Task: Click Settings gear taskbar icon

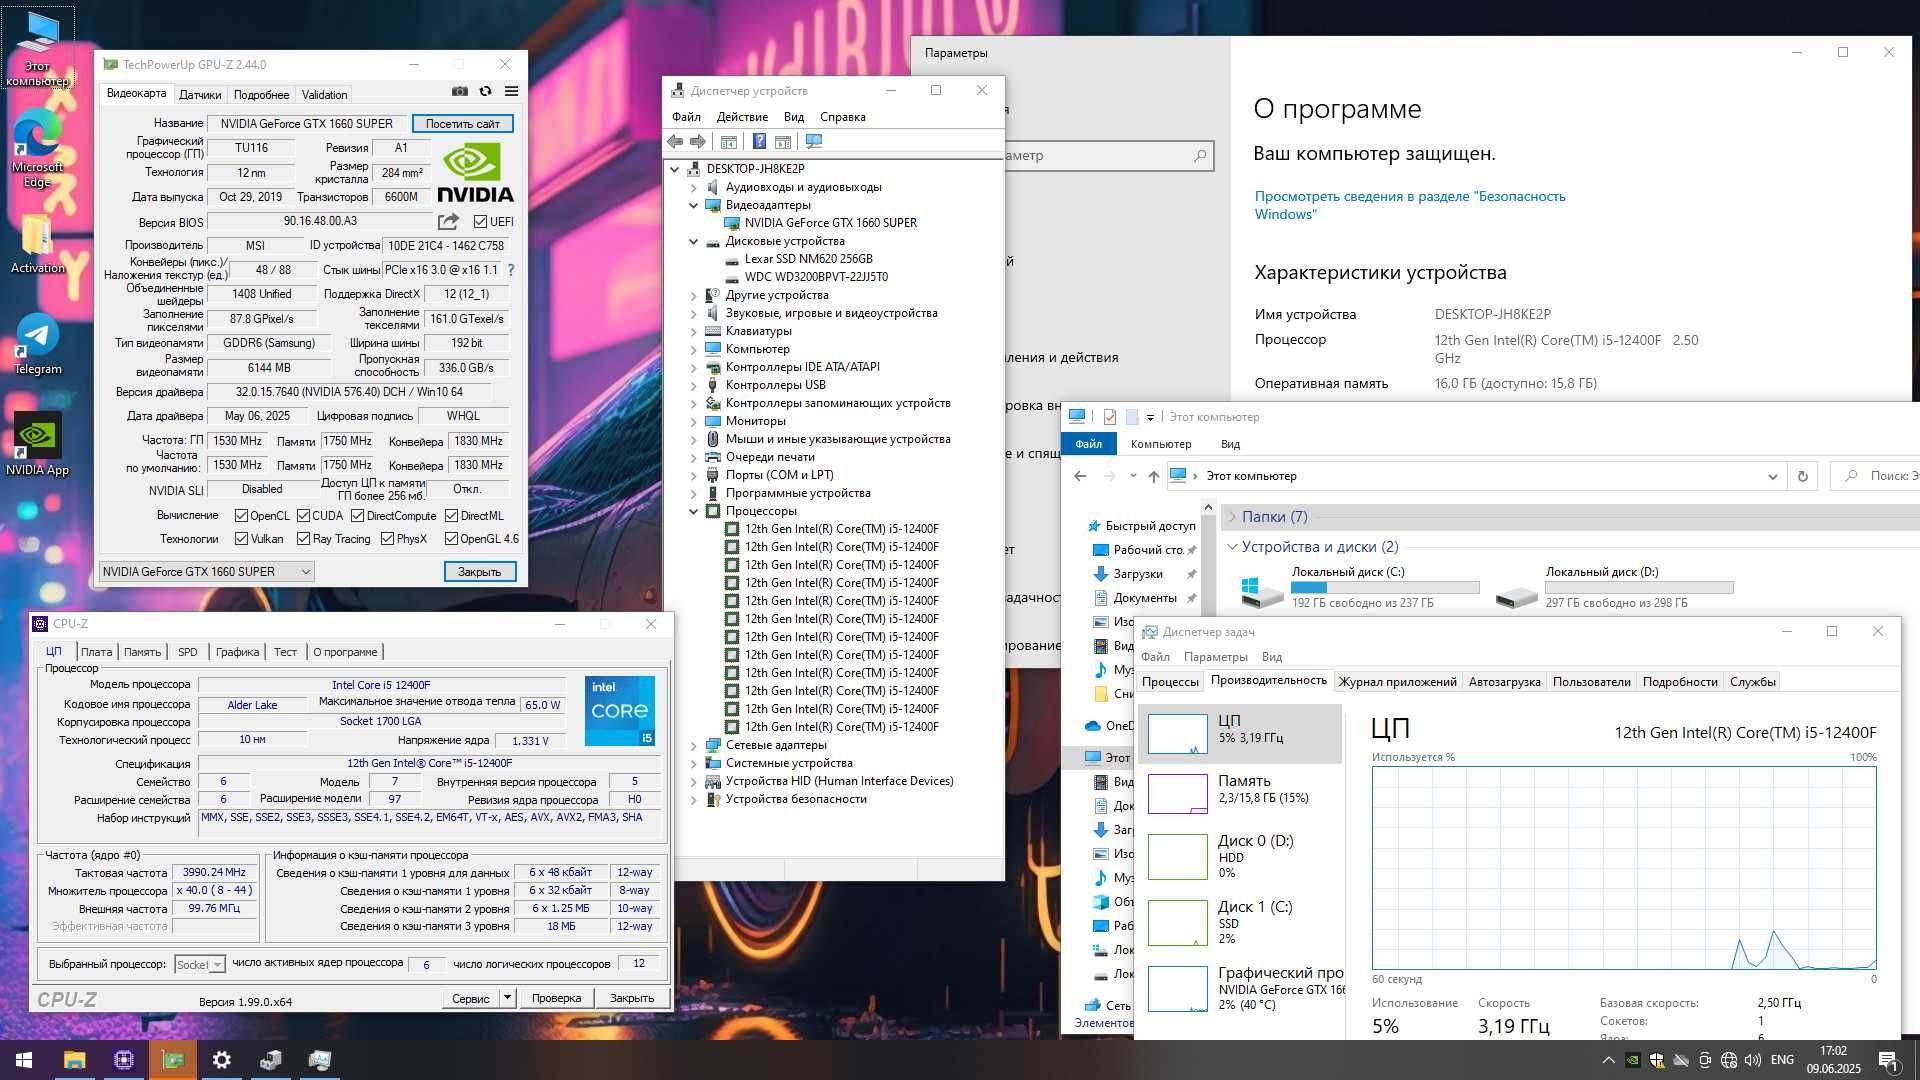Action: tap(222, 1060)
